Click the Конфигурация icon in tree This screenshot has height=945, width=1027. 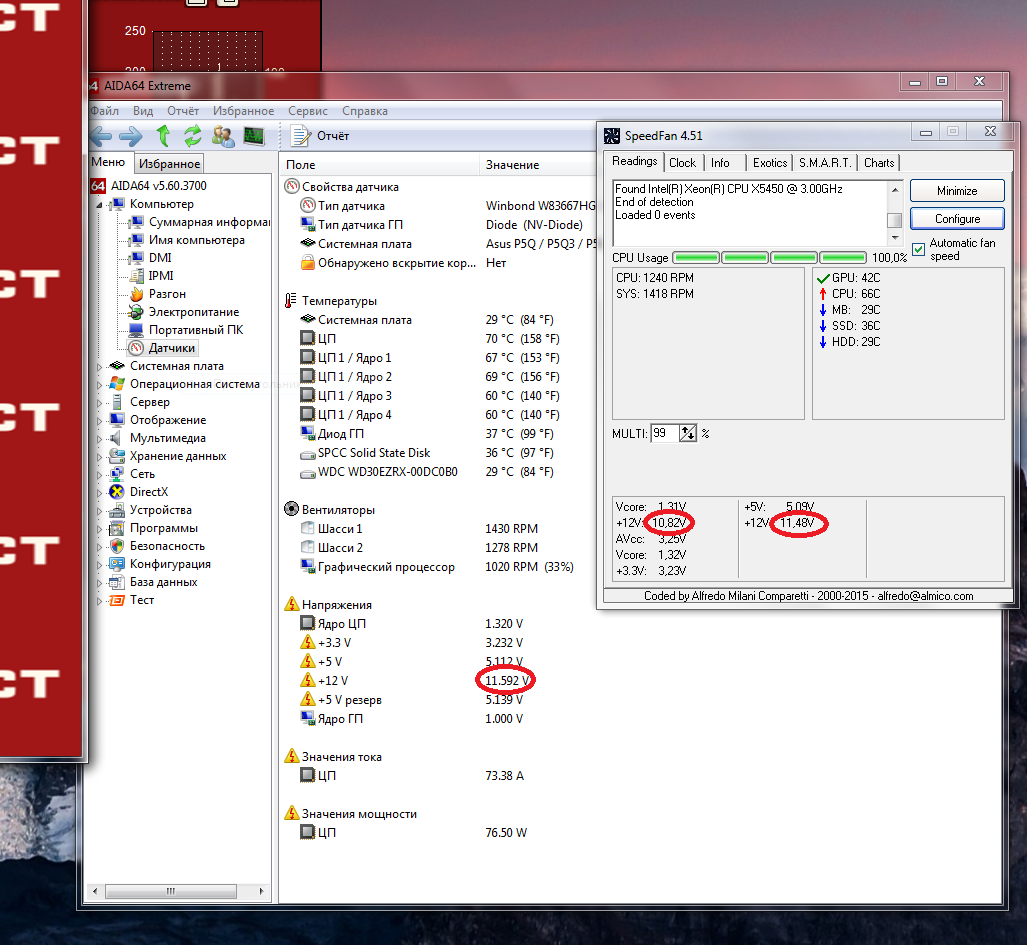point(117,564)
